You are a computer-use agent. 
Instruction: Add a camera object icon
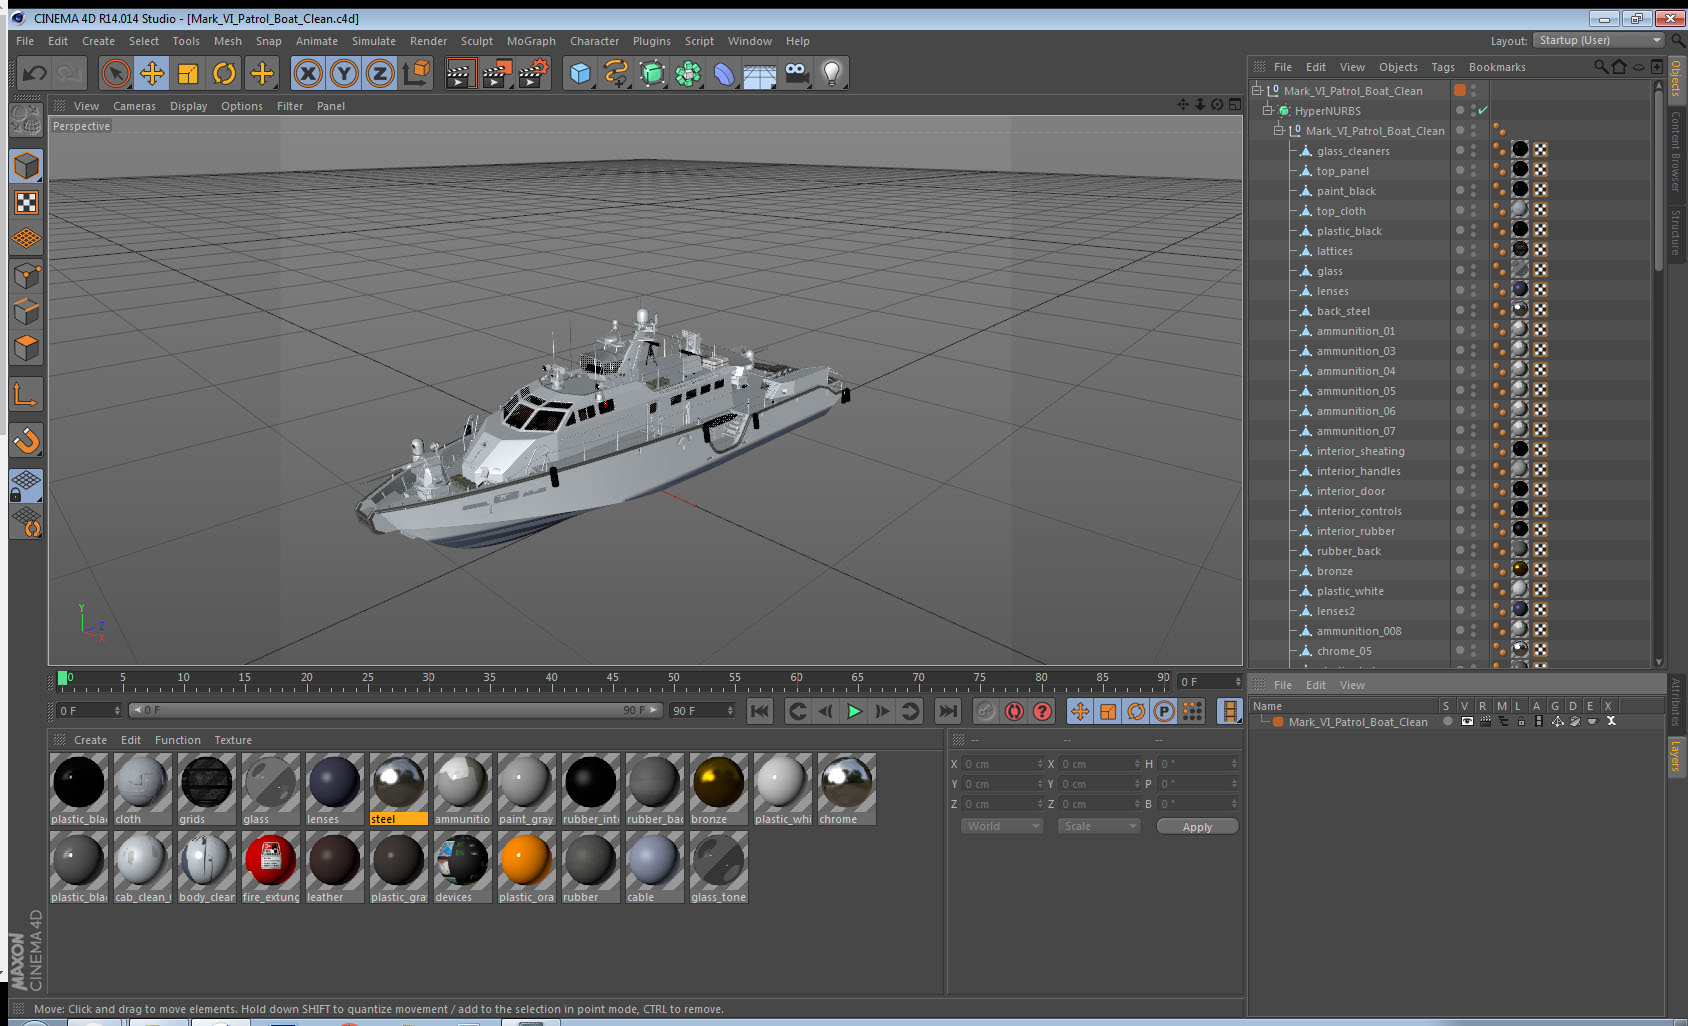click(x=796, y=73)
